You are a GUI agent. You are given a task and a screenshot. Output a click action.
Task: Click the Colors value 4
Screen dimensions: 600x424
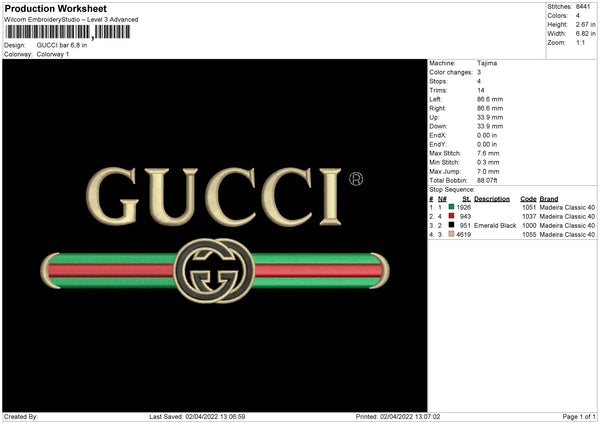pos(578,16)
